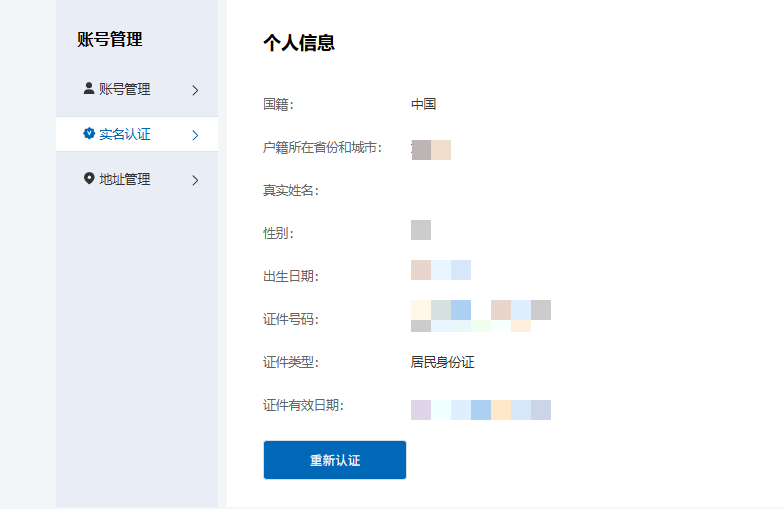Click the 户籍所在省份和城市 field label
The image size is (783, 509).
pos(322,148)
